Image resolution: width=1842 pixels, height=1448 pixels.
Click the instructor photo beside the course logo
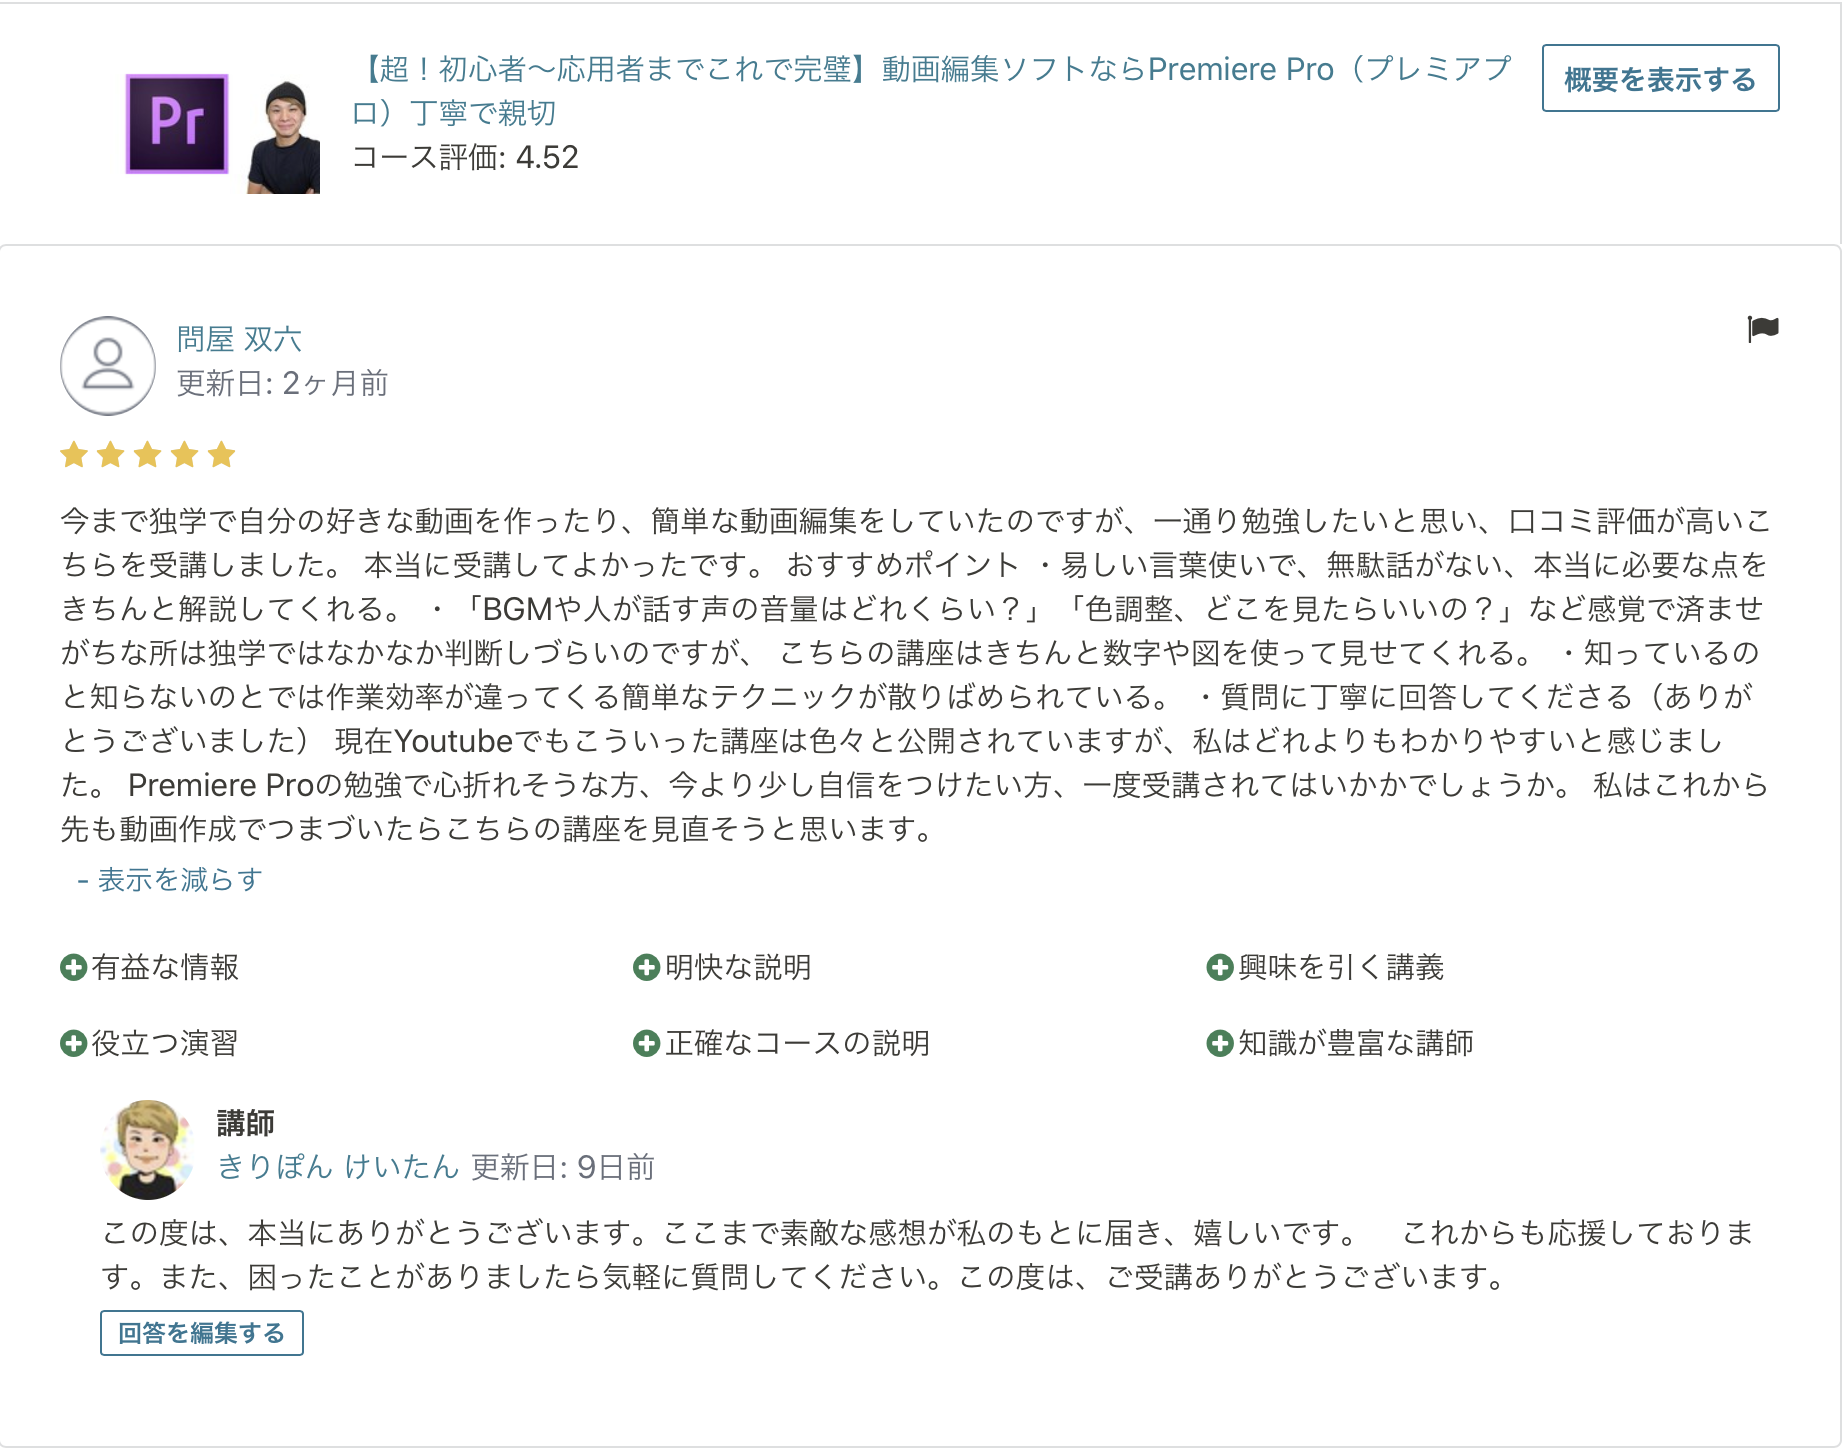click(285, 138)
